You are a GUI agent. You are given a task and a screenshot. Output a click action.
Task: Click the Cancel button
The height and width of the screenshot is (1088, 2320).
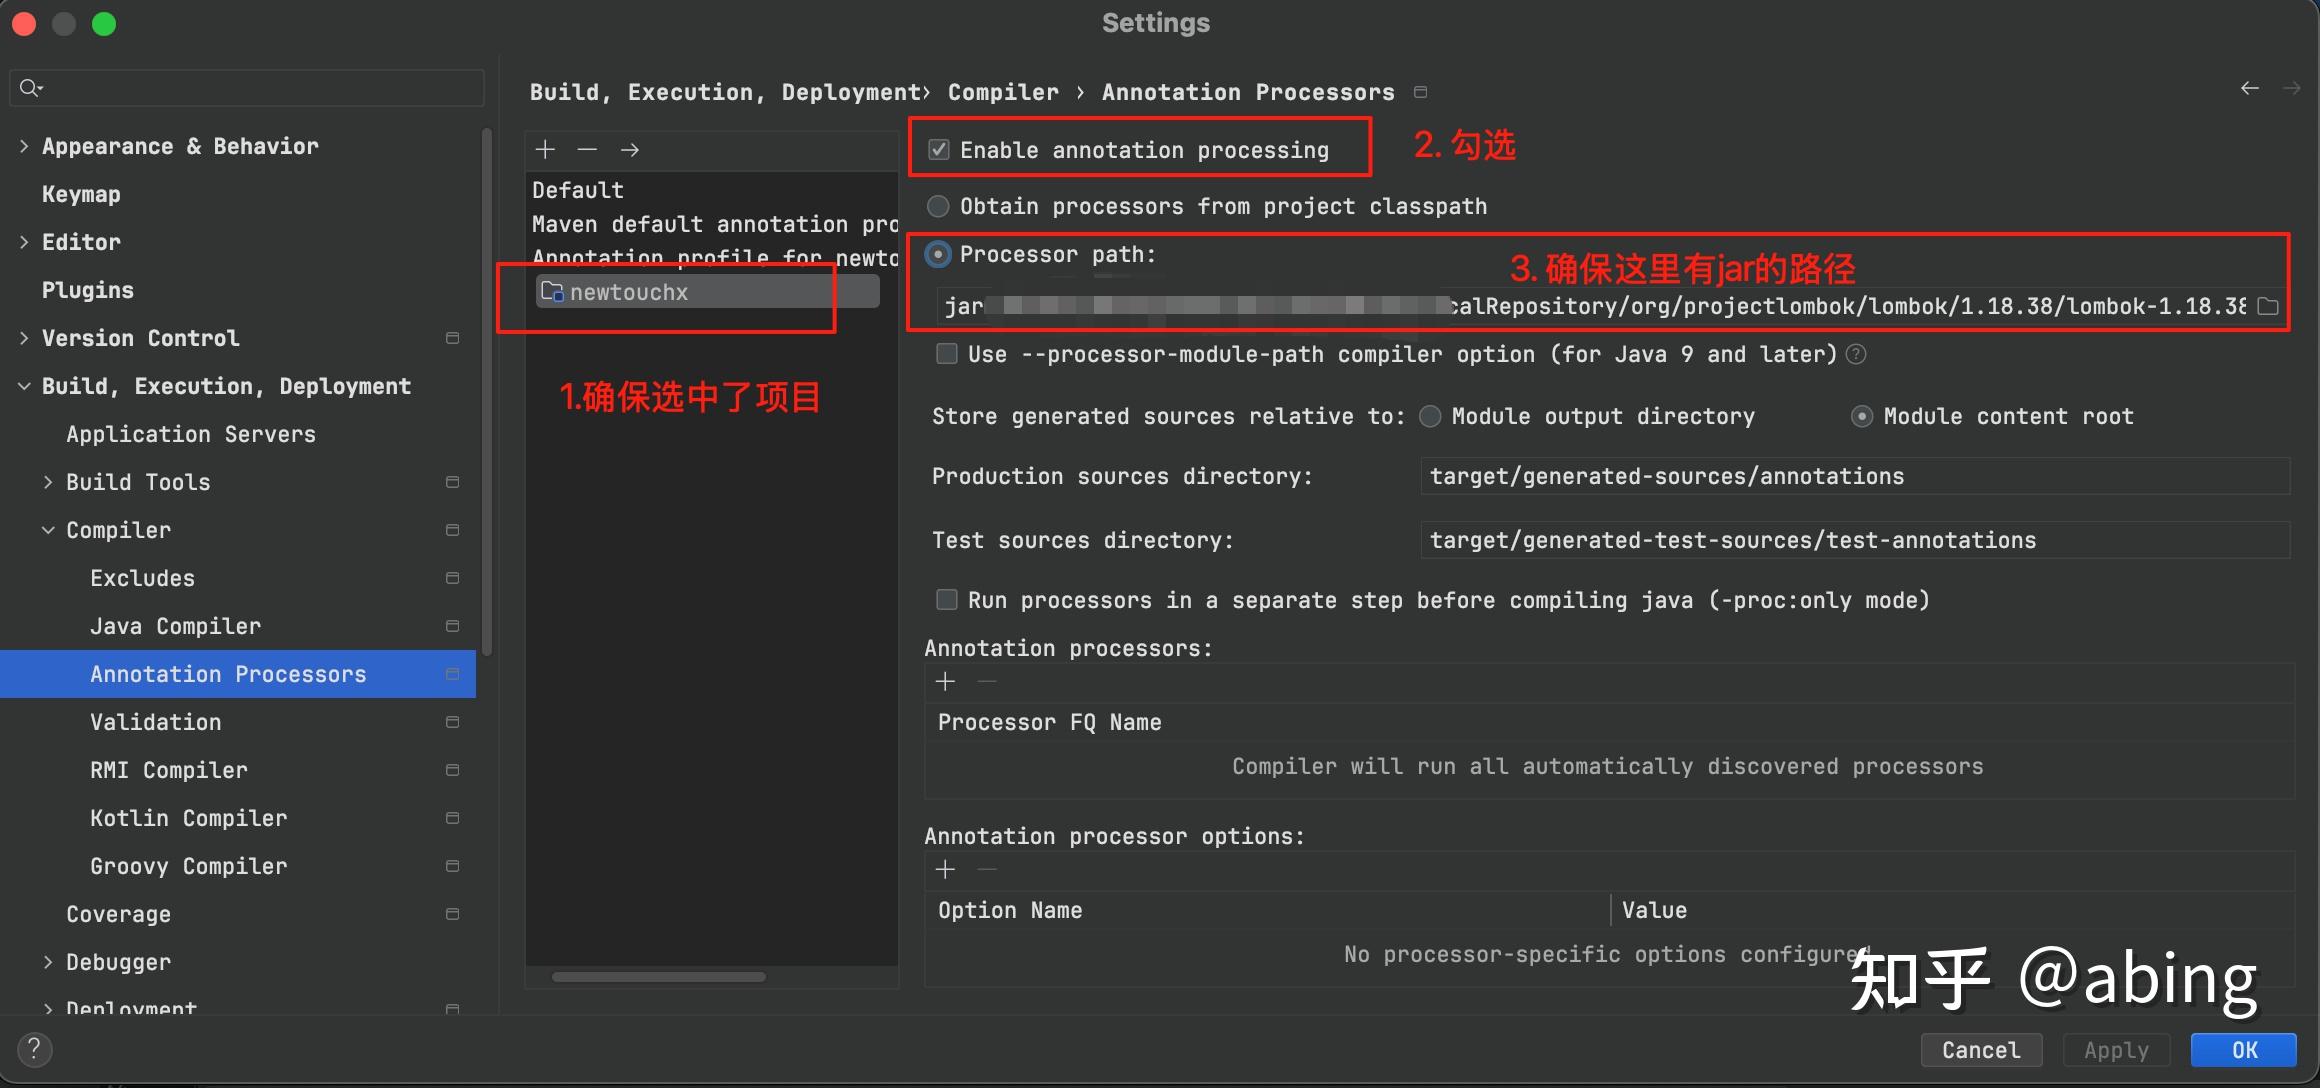1981,1050
